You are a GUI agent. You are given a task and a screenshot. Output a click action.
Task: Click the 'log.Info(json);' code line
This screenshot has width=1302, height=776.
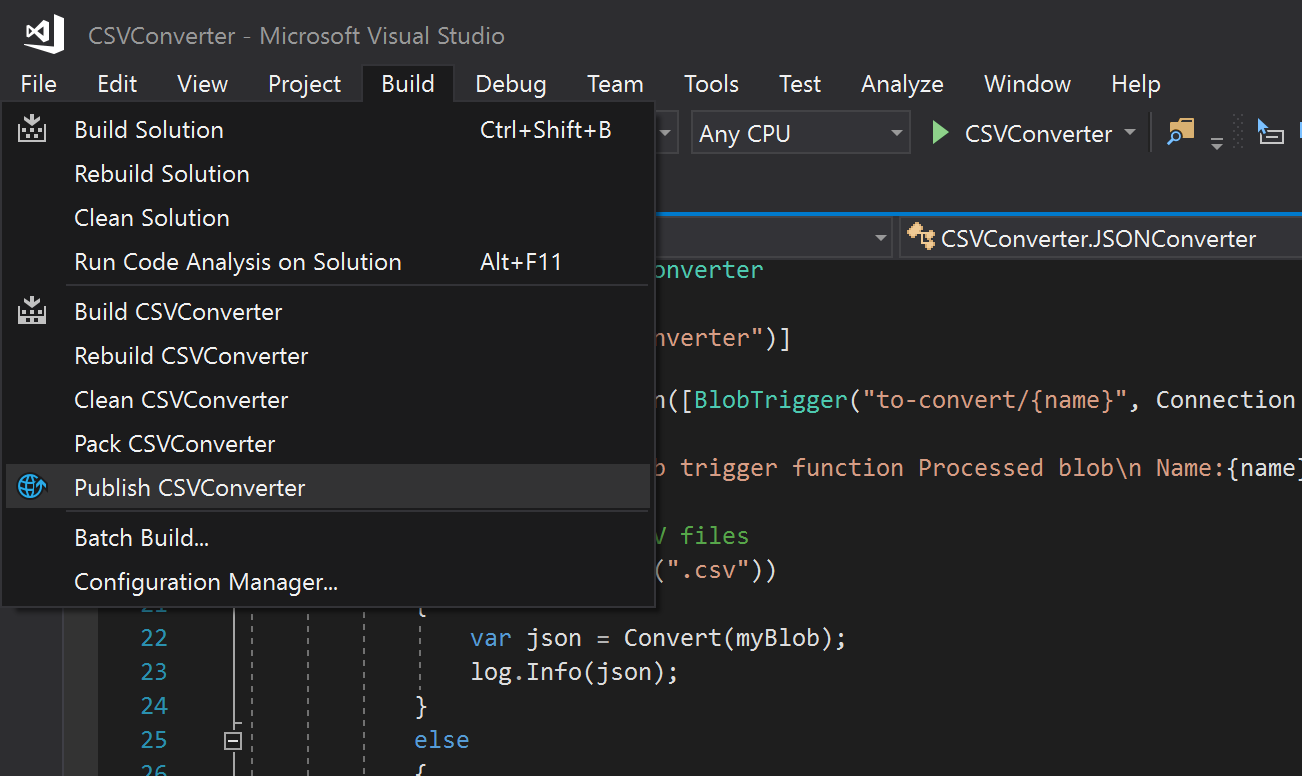[x=574, y=672]
